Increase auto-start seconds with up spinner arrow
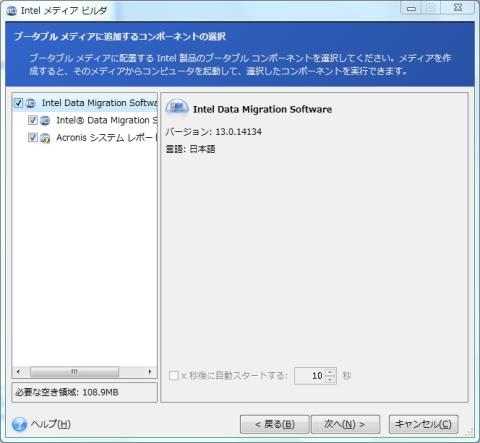480x443 pixels. click(x=330, y=372)
